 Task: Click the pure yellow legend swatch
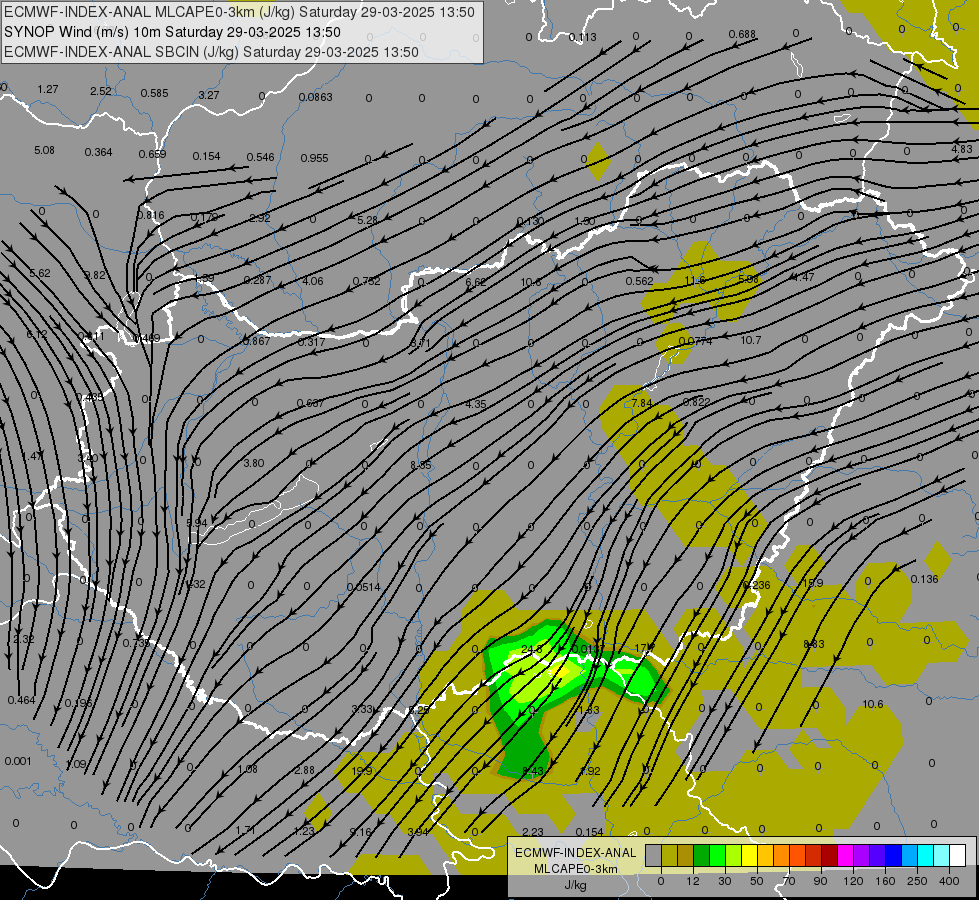pos(750,855)
